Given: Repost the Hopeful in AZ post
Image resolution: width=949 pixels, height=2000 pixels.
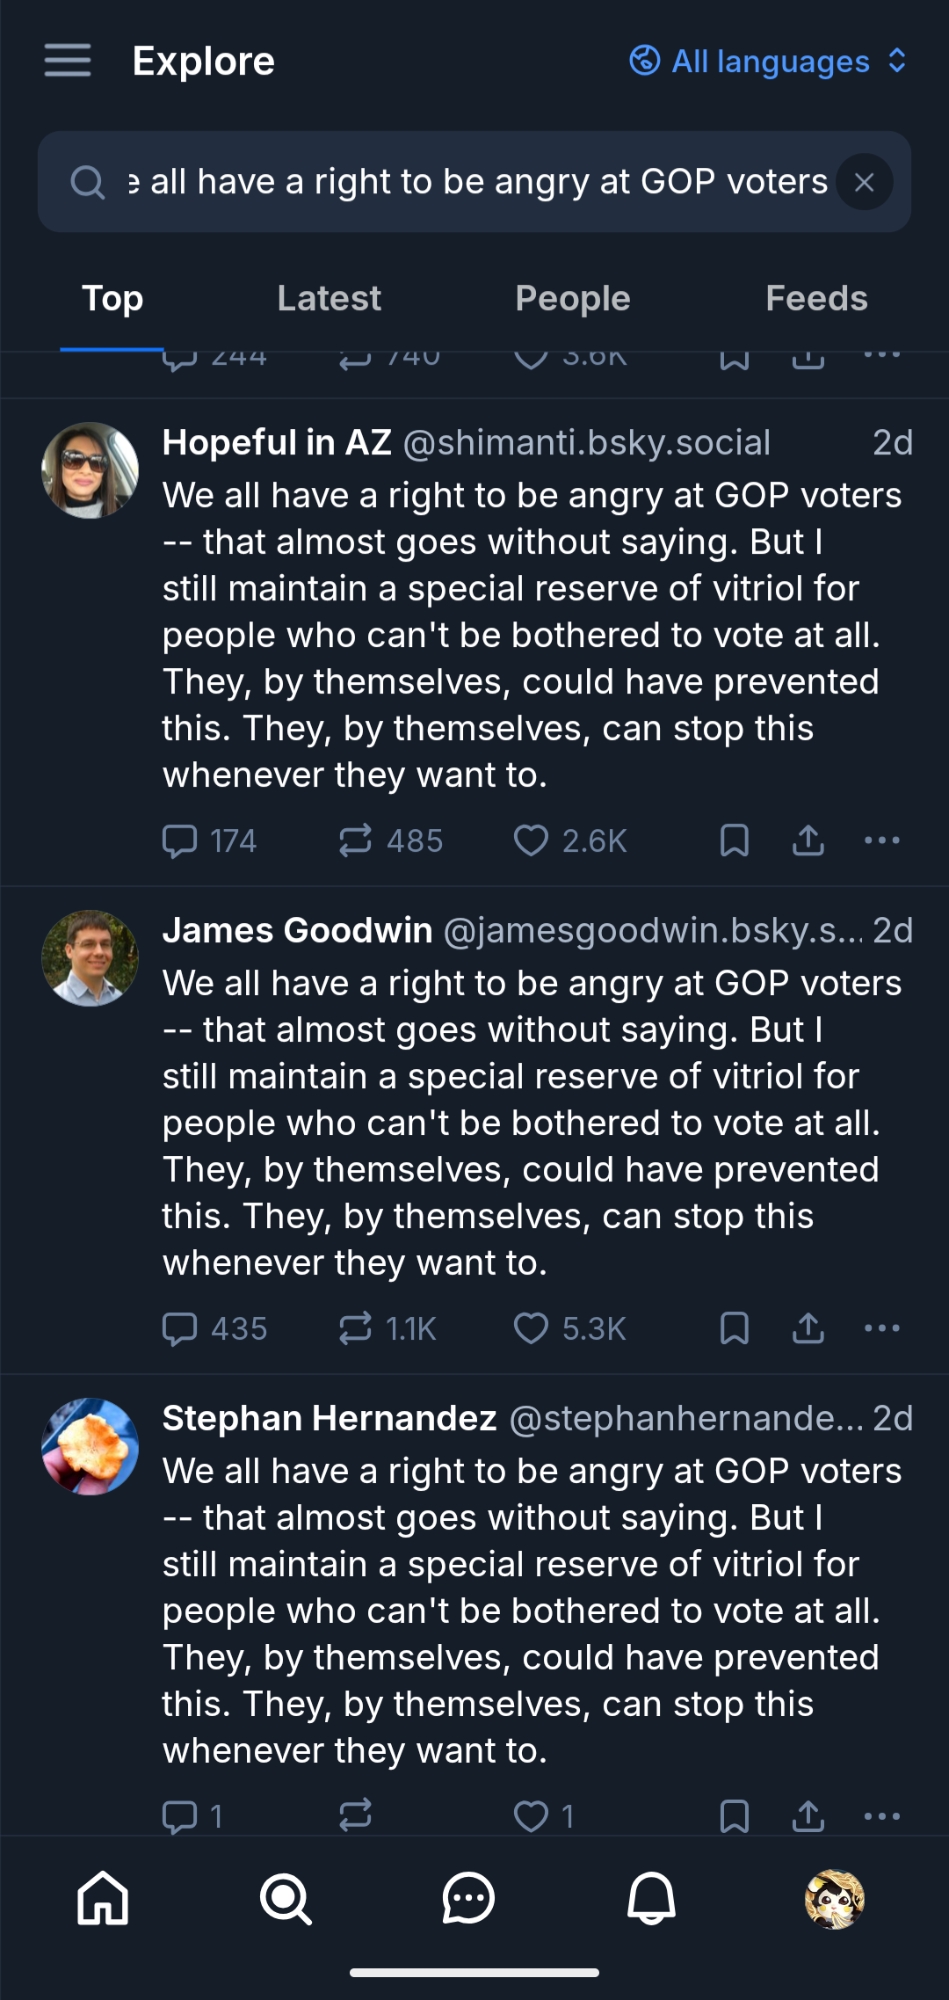Looking at the screenshot, I should [355, 841].
